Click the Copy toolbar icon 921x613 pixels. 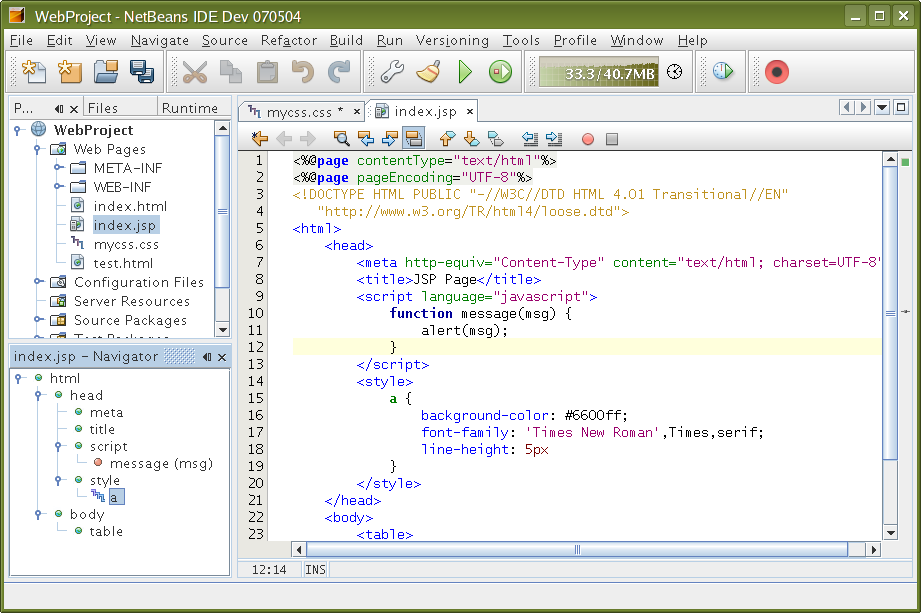231,72
